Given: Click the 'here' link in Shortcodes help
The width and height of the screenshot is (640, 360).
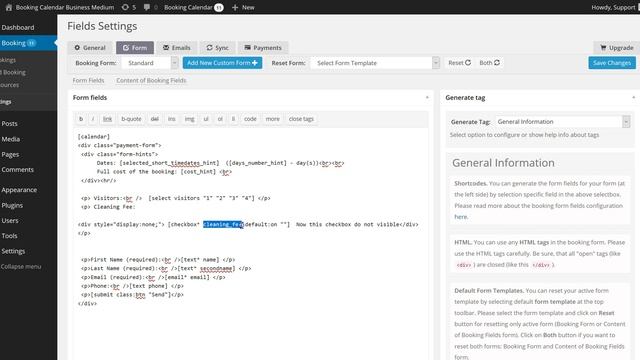Looking at the screenshot, I should (461, 217).
